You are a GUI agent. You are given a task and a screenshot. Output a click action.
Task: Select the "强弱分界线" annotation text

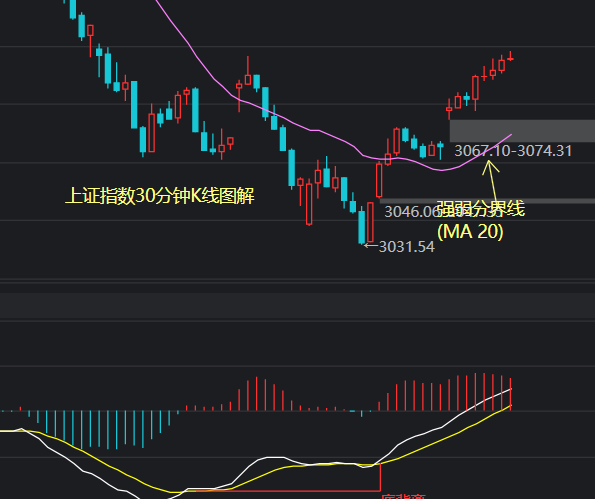click(481, 209)
